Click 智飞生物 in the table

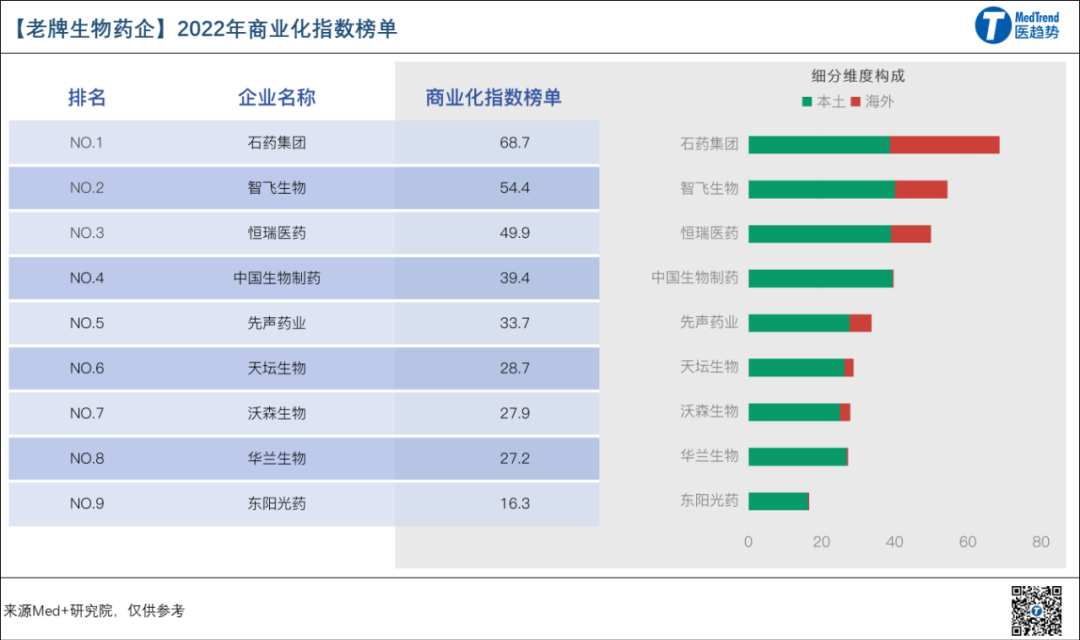click(x=277, y=187)
